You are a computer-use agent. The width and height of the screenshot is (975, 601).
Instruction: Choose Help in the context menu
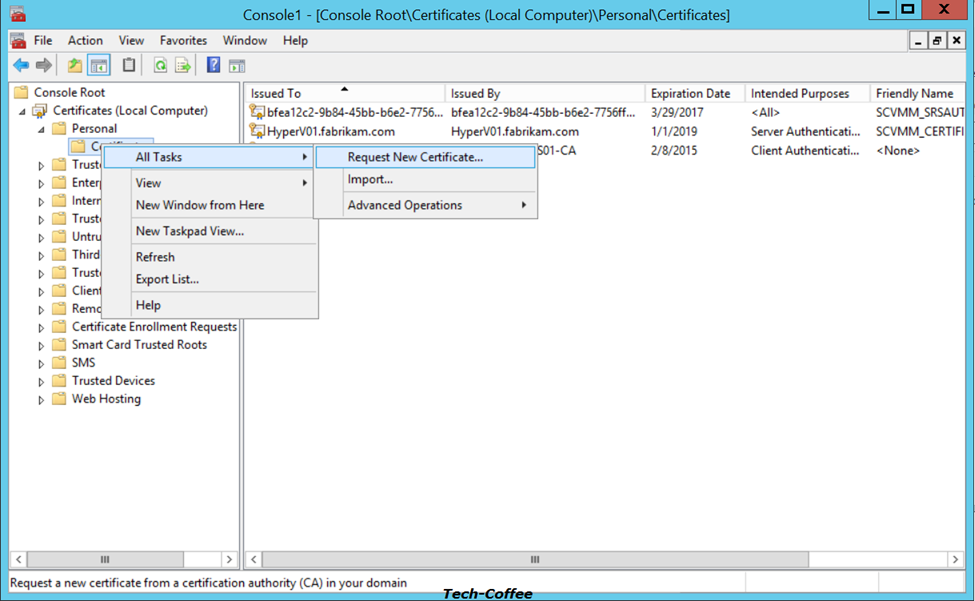(210, 305)
